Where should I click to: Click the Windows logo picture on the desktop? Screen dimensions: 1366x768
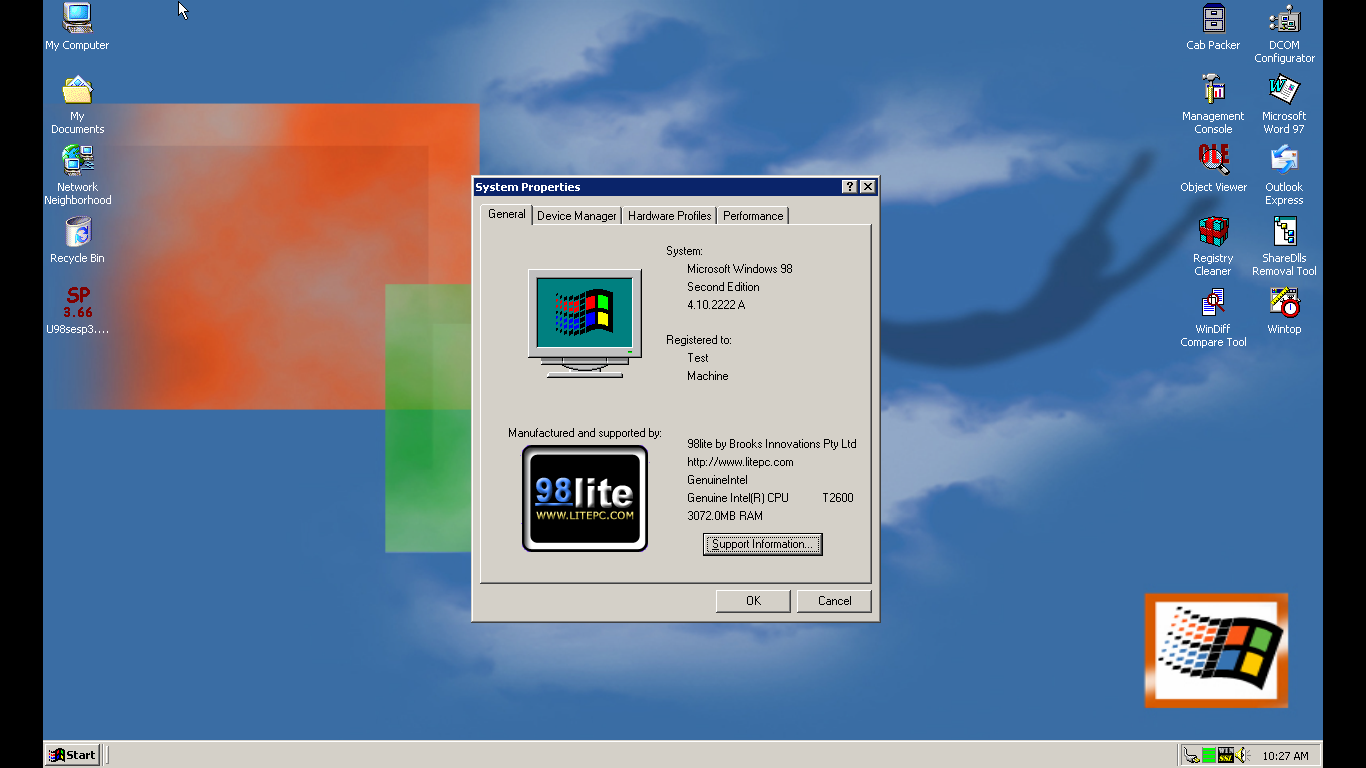[1216, 650]
